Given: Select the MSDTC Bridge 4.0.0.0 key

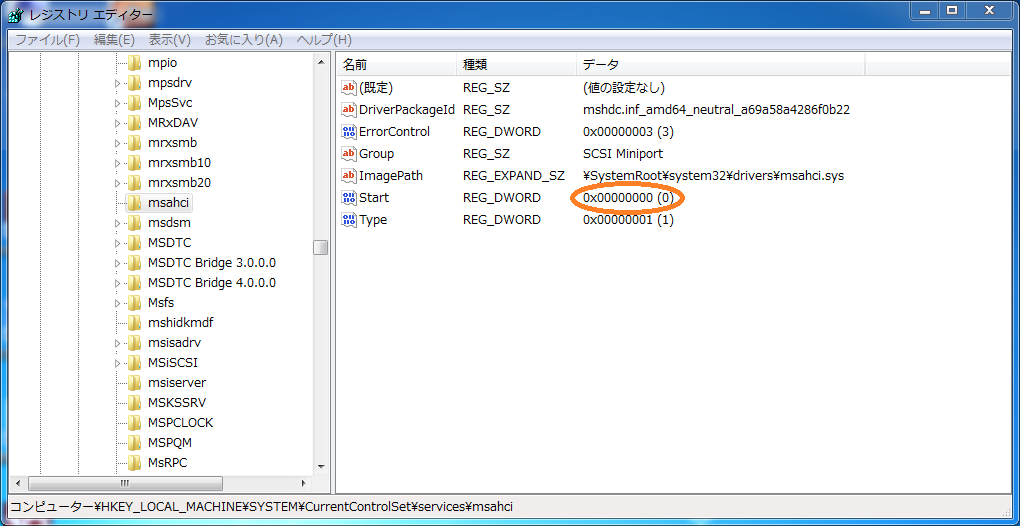Looking at the screenshot, I should pyautogui.click(x=211, y=283).
